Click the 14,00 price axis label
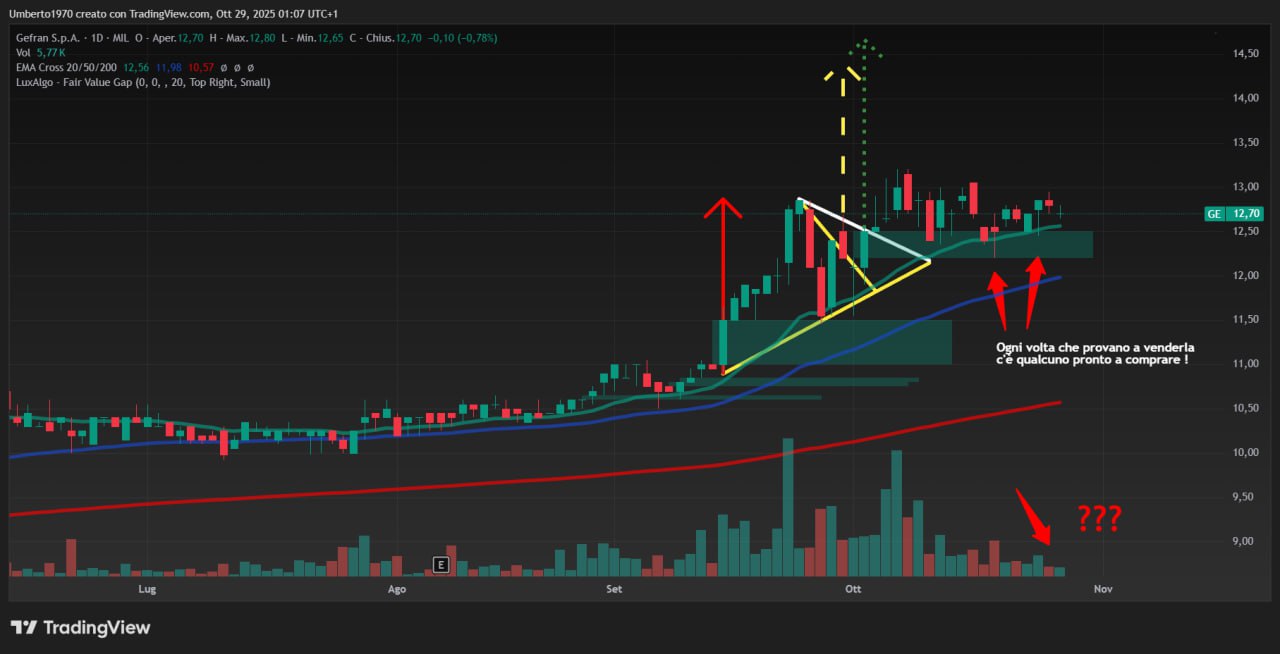 click(1245, 98)
